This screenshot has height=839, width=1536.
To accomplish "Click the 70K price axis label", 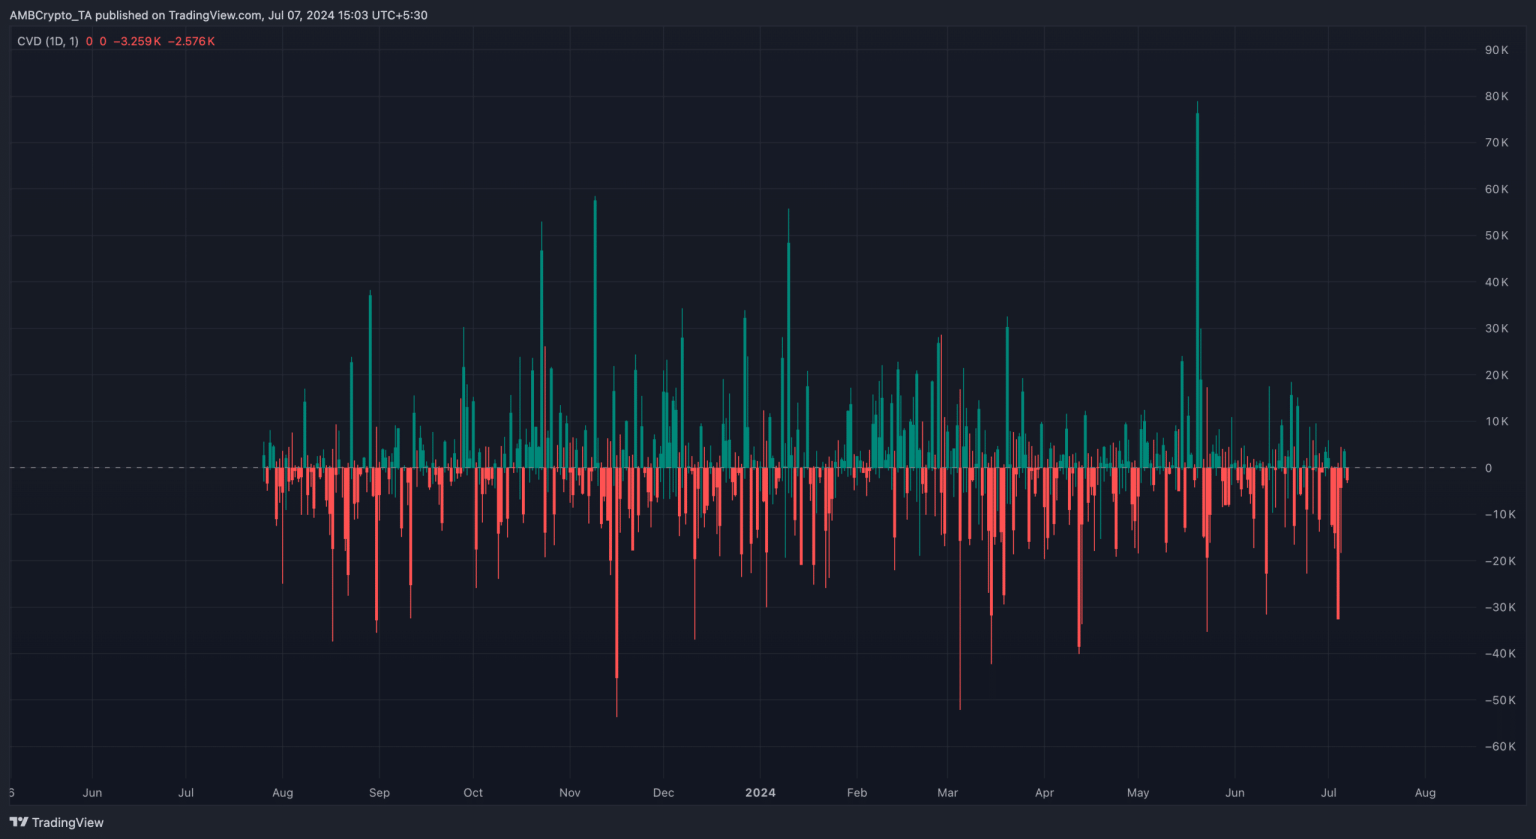I will (1496, 143).
